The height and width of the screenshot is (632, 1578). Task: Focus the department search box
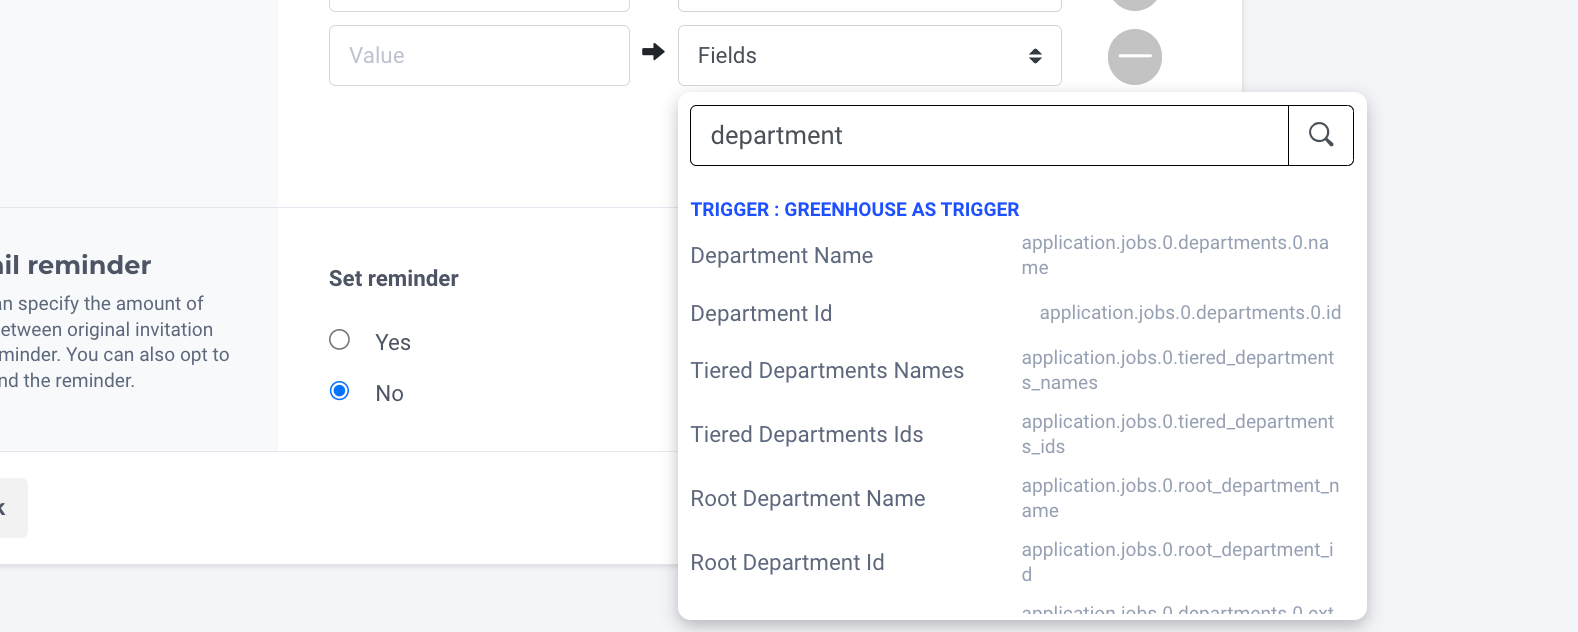click(988, 135)
